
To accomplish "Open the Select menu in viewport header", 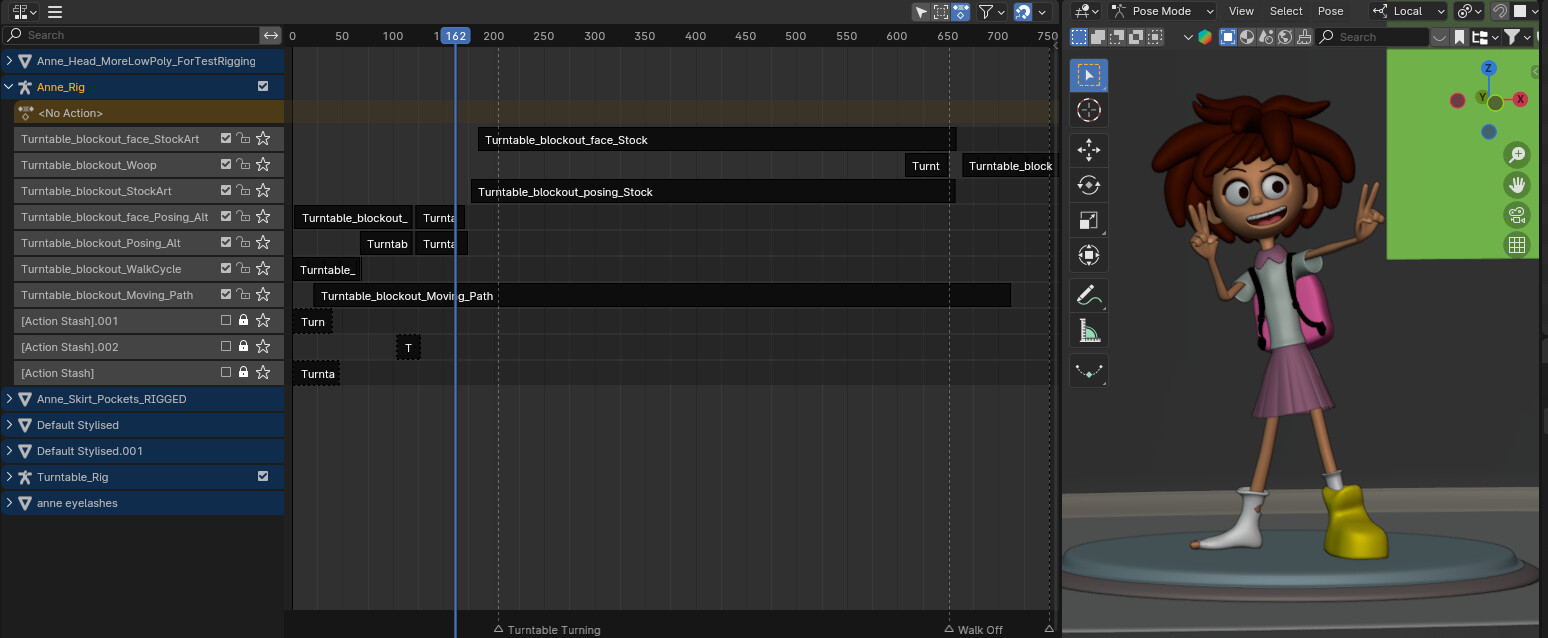I will click(1286, 11).
